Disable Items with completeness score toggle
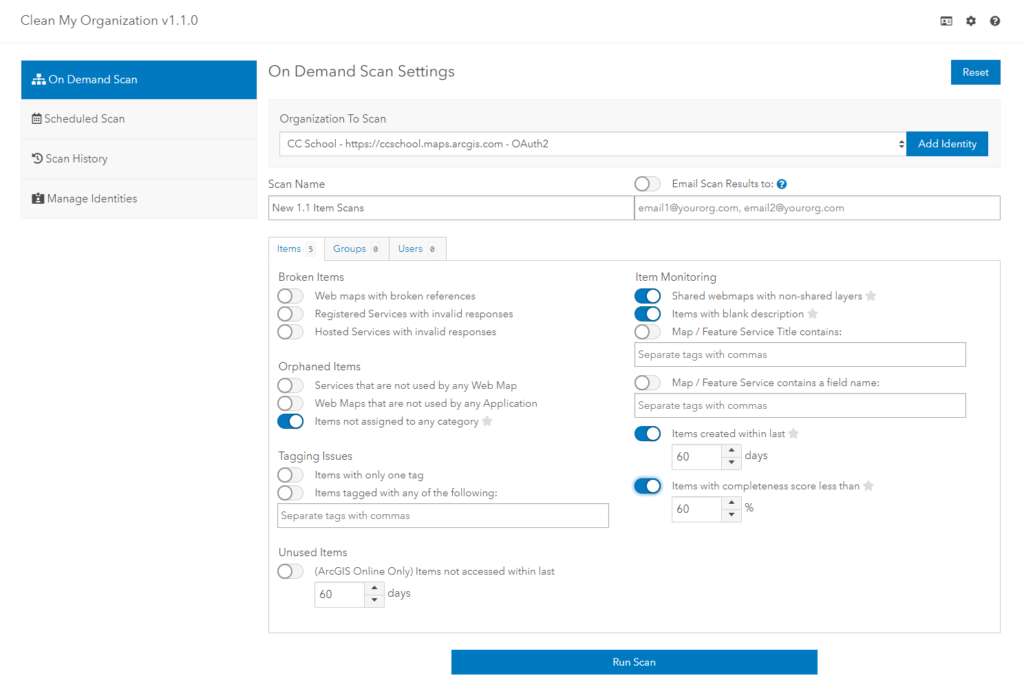Image resolution: width=1024 pixels, height=689 pixels. tap(647, 486)
